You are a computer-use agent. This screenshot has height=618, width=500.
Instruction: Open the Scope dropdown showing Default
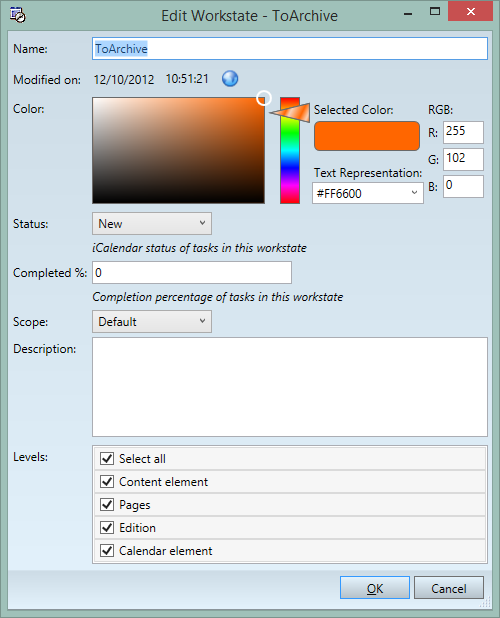click(x=152, y=322)
